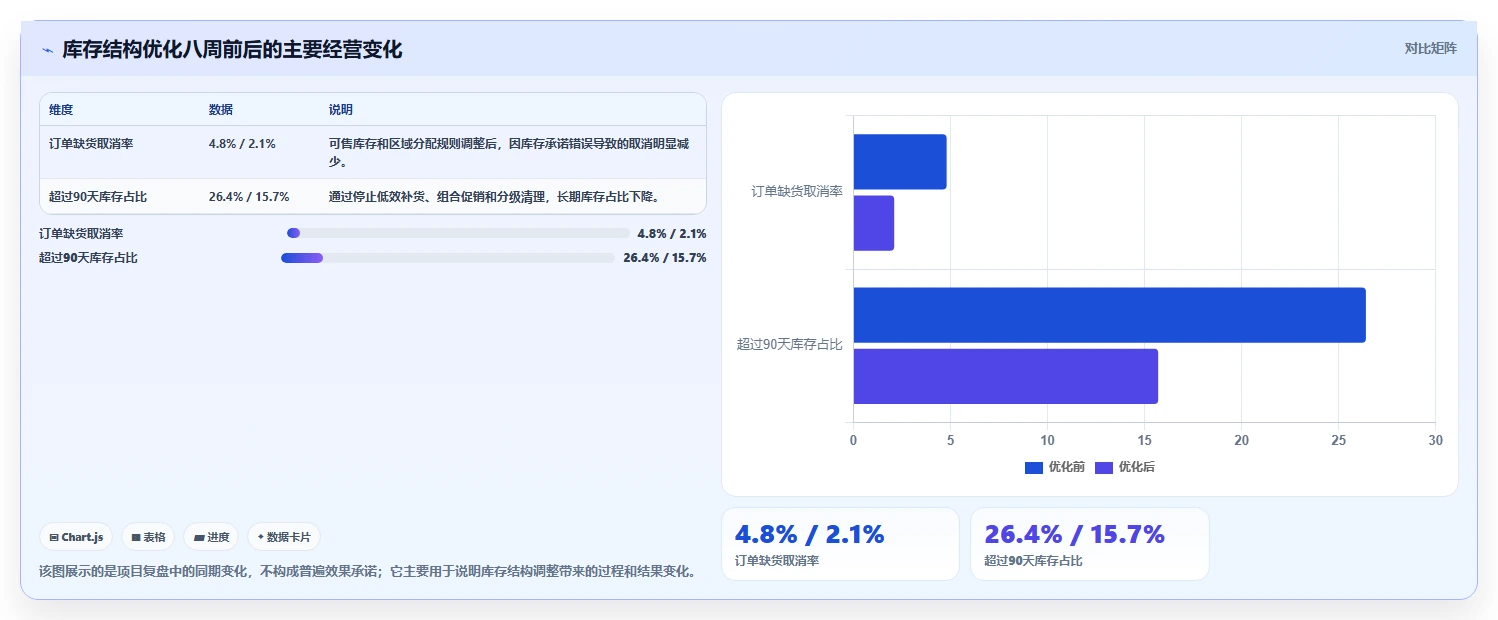Toggle the 优化前 legend swatch
Viewport: 1498px width, 620px height.
pyautogui.click(x=1034, y=468)
